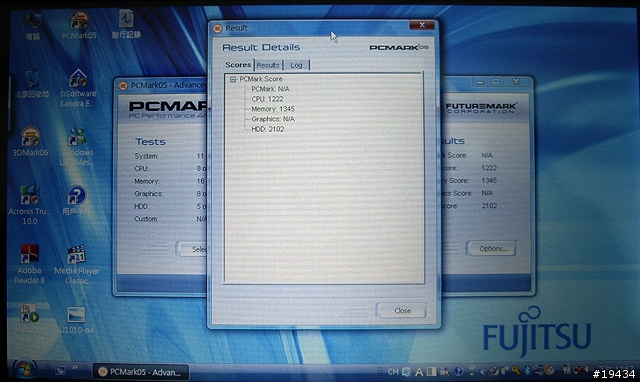This screenshot has width=640, height=382.
Task: Click Futuremark Corporation logo in PCMark05 window
Action: click(481, 108)
